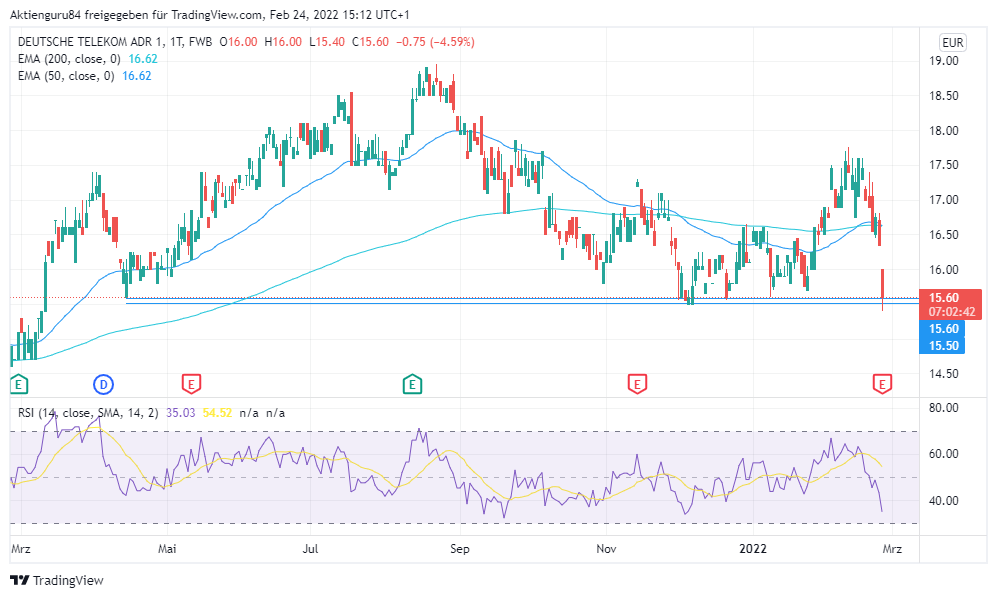The height and width of the screenshot is (598, 997).
Task: Click the Mai label on the time axis
Action: pos(167,548)
